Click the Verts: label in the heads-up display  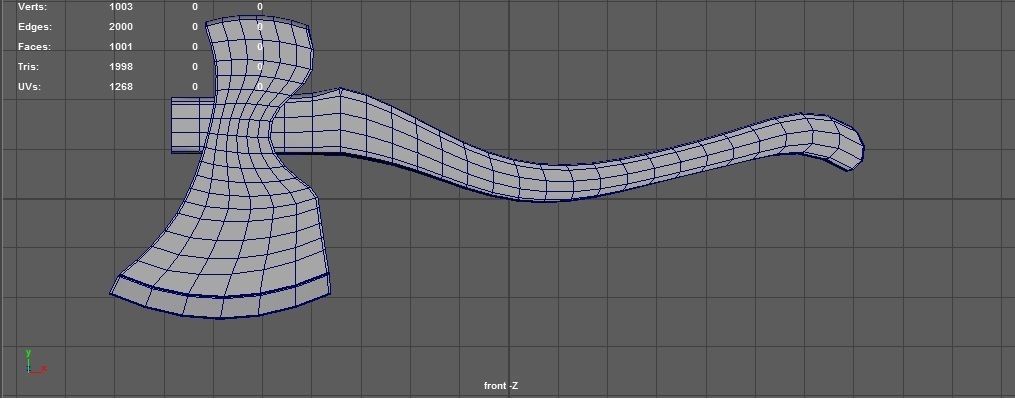pyautogui.click(x=32, y=7)
